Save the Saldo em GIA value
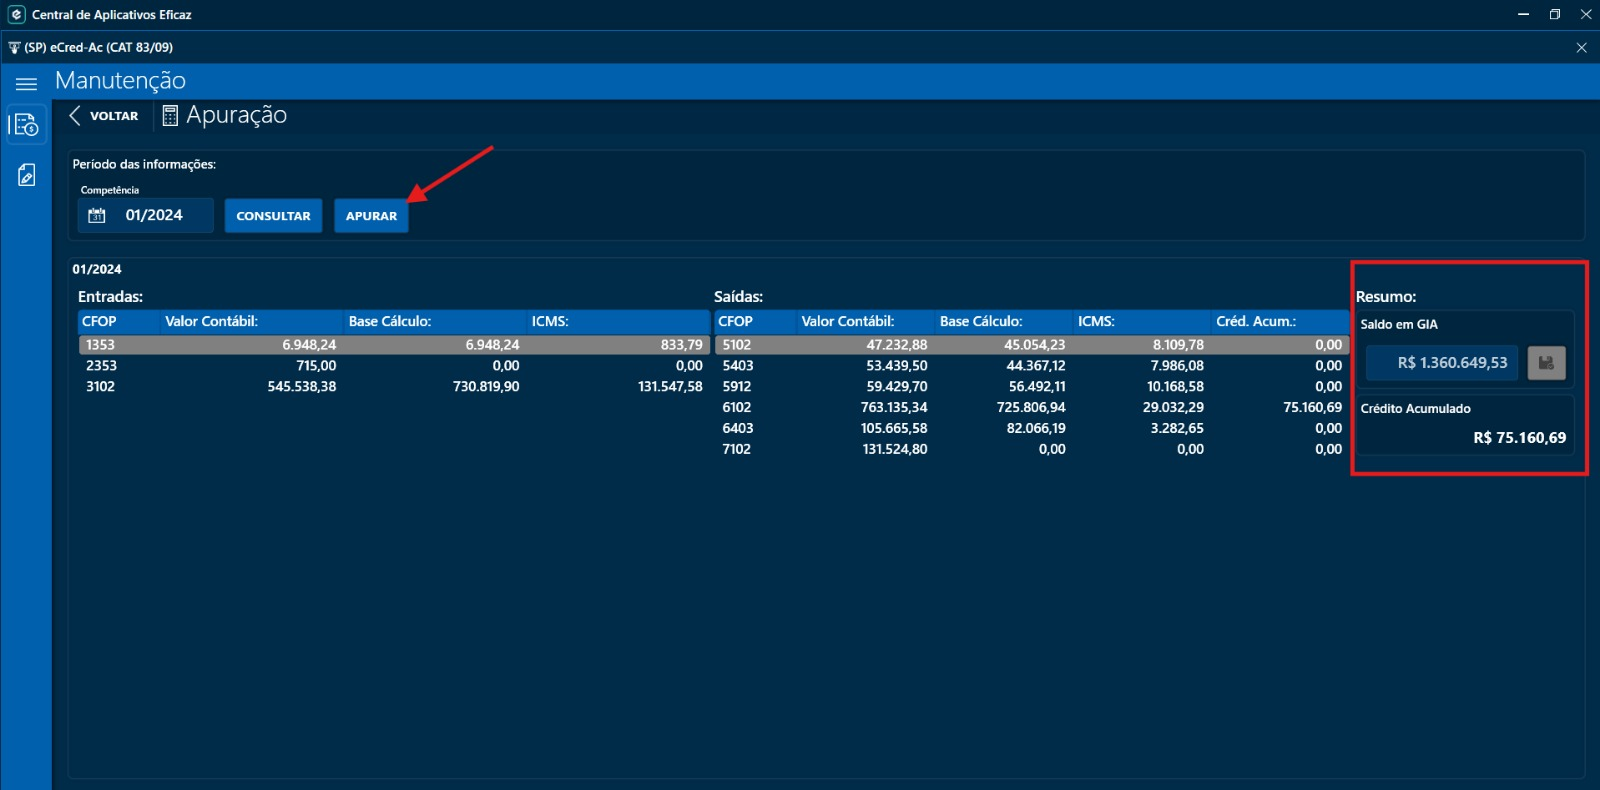 tap(1546, 363)
